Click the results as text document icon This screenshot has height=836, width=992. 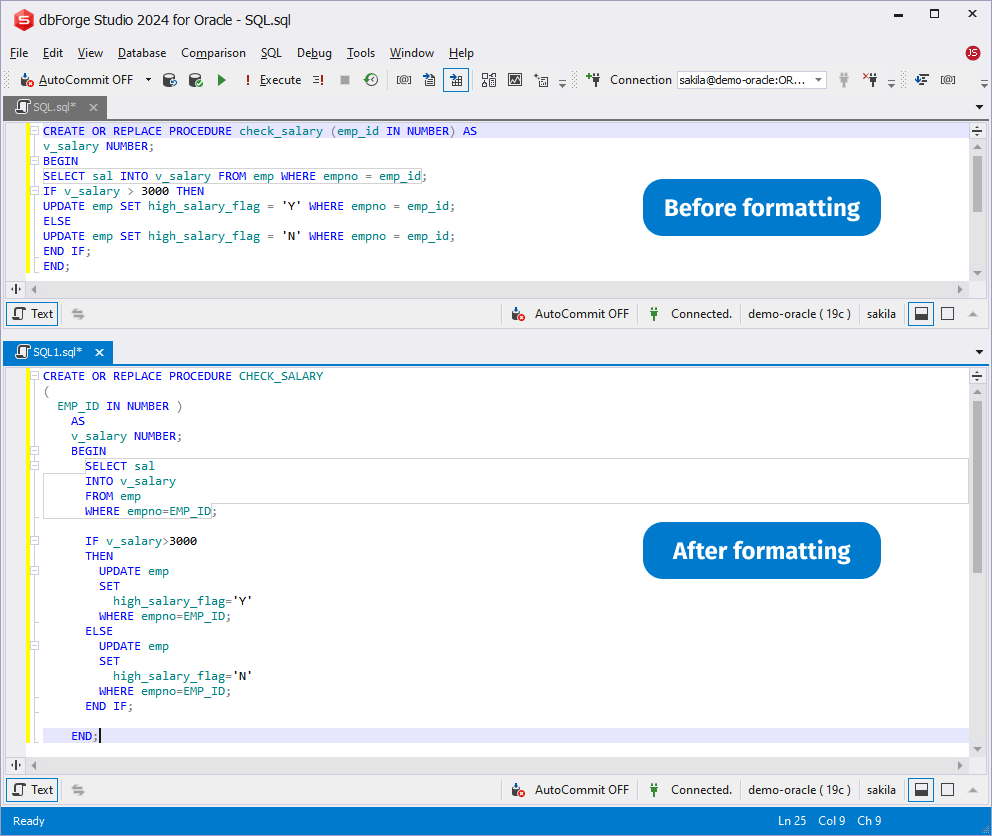click(430, 80)
